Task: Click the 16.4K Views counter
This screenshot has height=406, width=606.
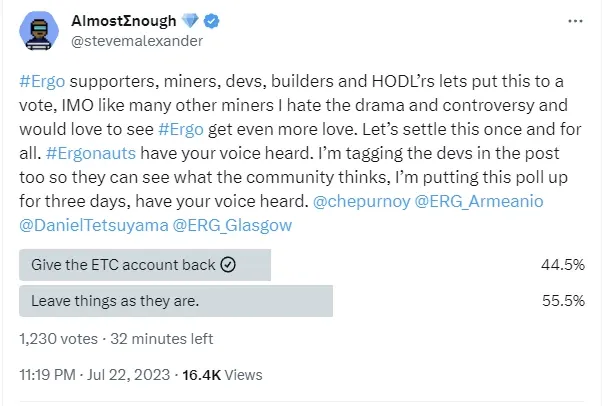Action: (x=222, y=375)
